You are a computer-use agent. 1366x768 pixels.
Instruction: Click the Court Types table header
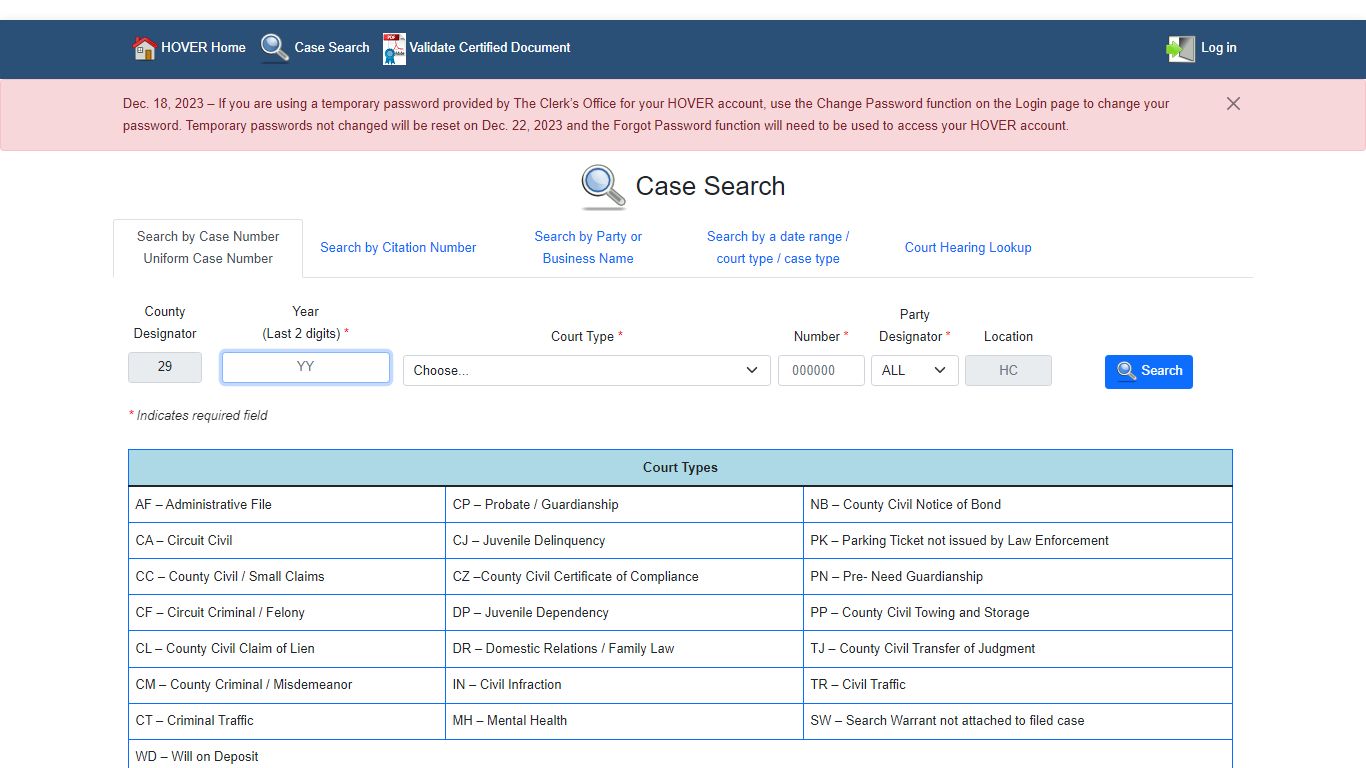click(x=680, y=468)
